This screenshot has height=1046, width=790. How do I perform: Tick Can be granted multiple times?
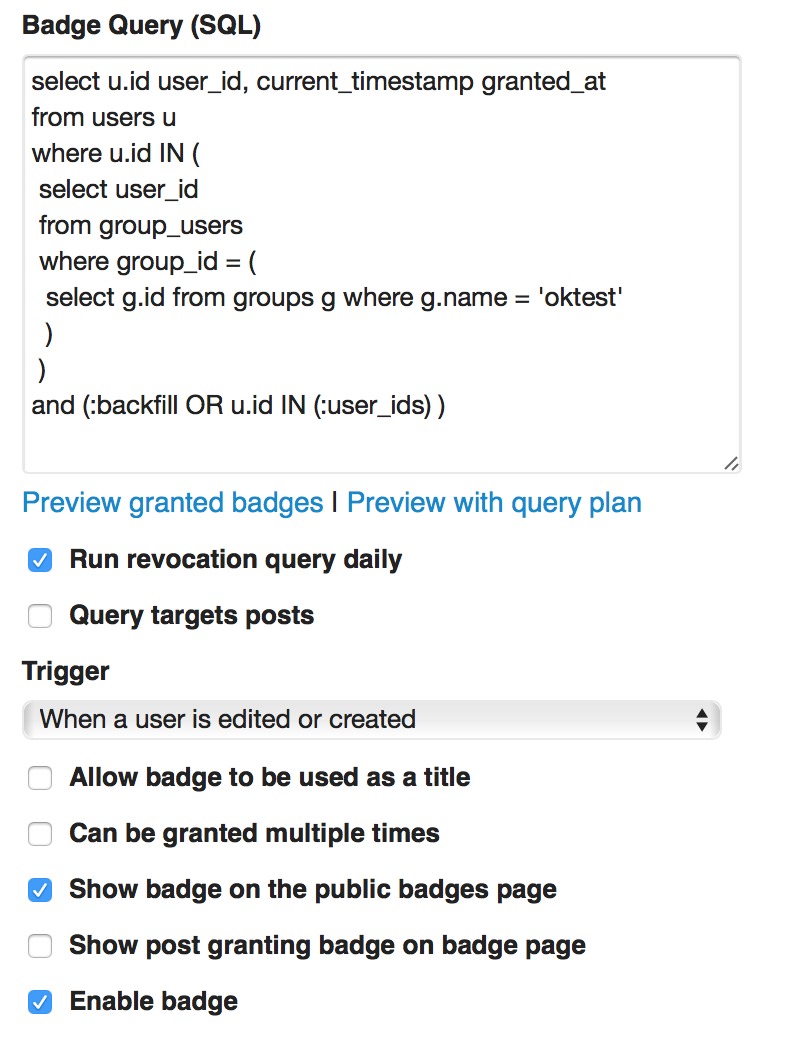click(40, 834)
